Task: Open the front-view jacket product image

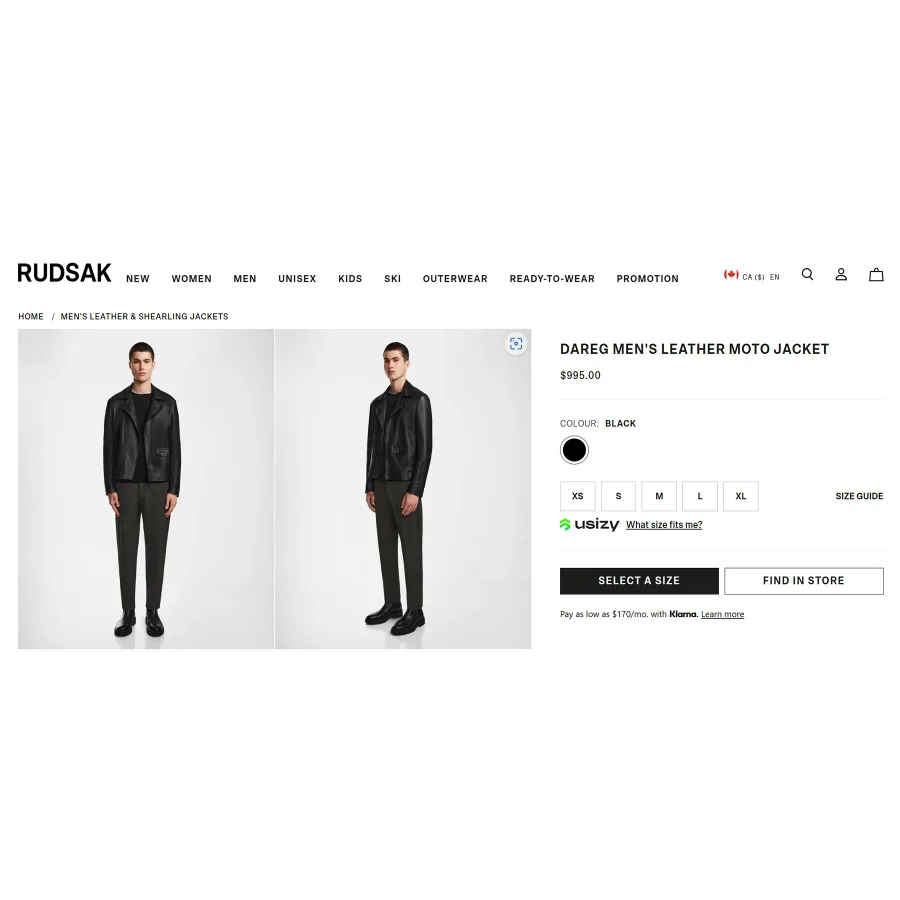Action: [146, 489]
